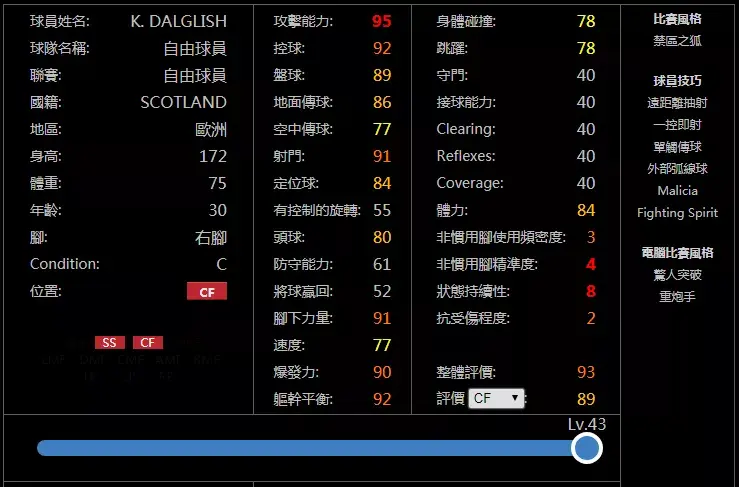Click the Reflexes value 40

[586, 157]
